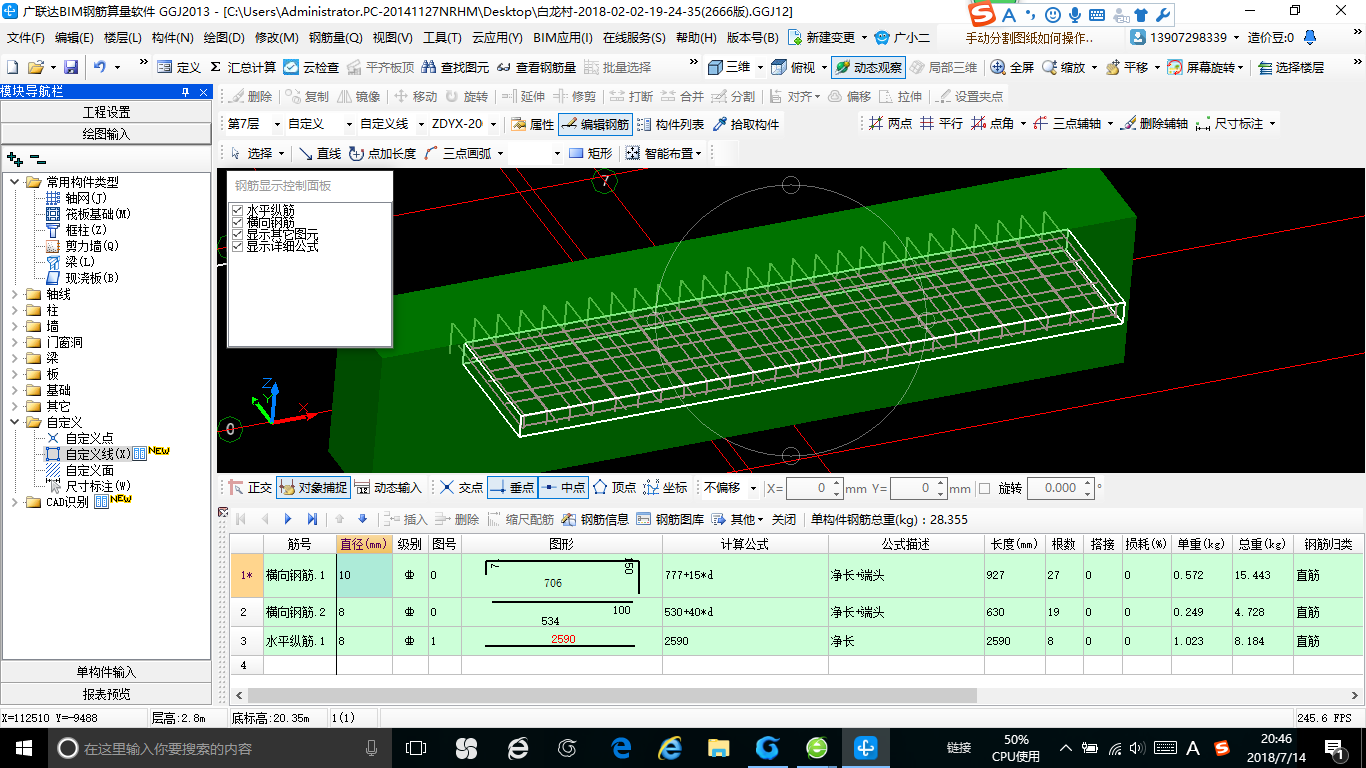The width and height of the screenshot is (1366, 768).
Task: Open the 钢筋量(Q) menu
Action: tap(336, 38)
